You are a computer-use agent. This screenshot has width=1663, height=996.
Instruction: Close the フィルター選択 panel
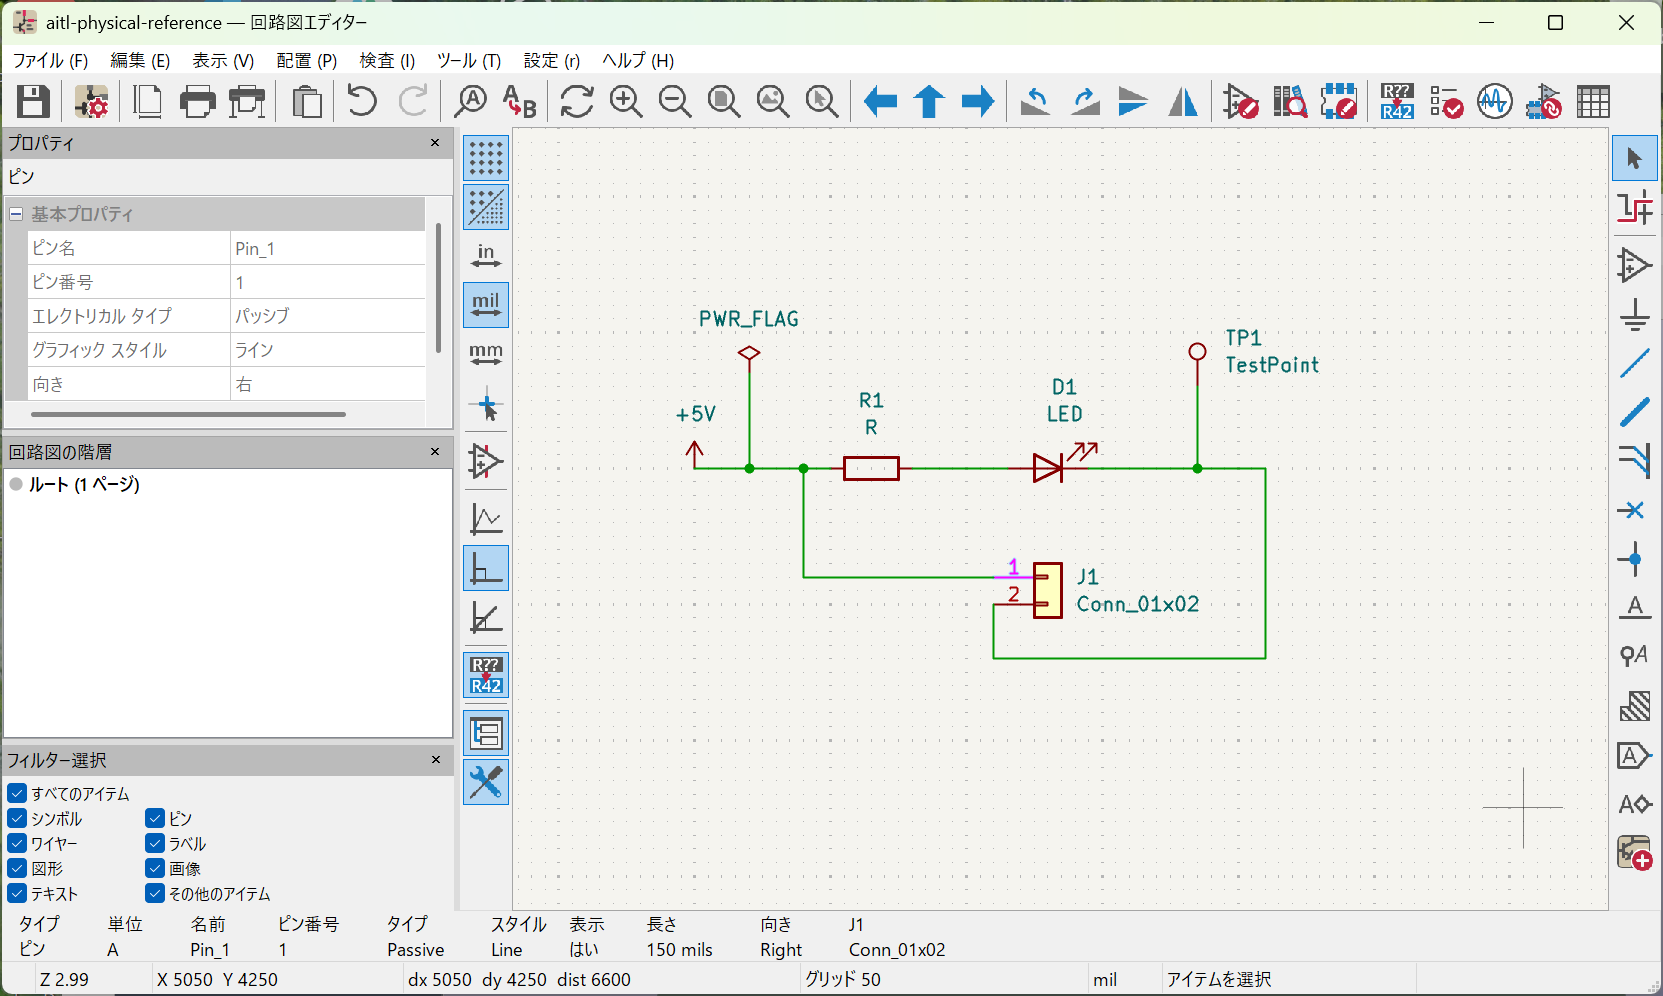435,760
